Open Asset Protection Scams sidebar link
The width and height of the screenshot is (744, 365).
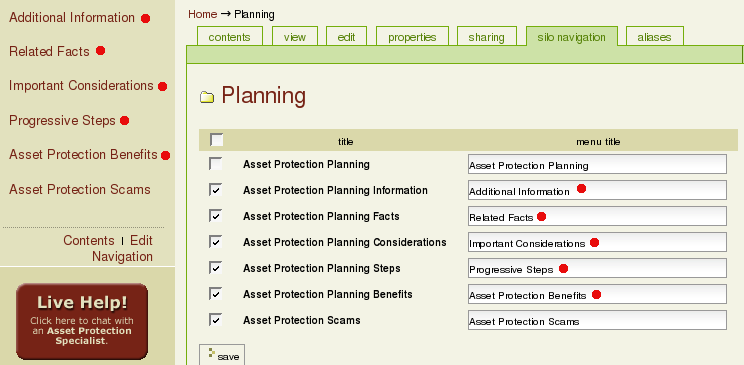pos(80,189)
